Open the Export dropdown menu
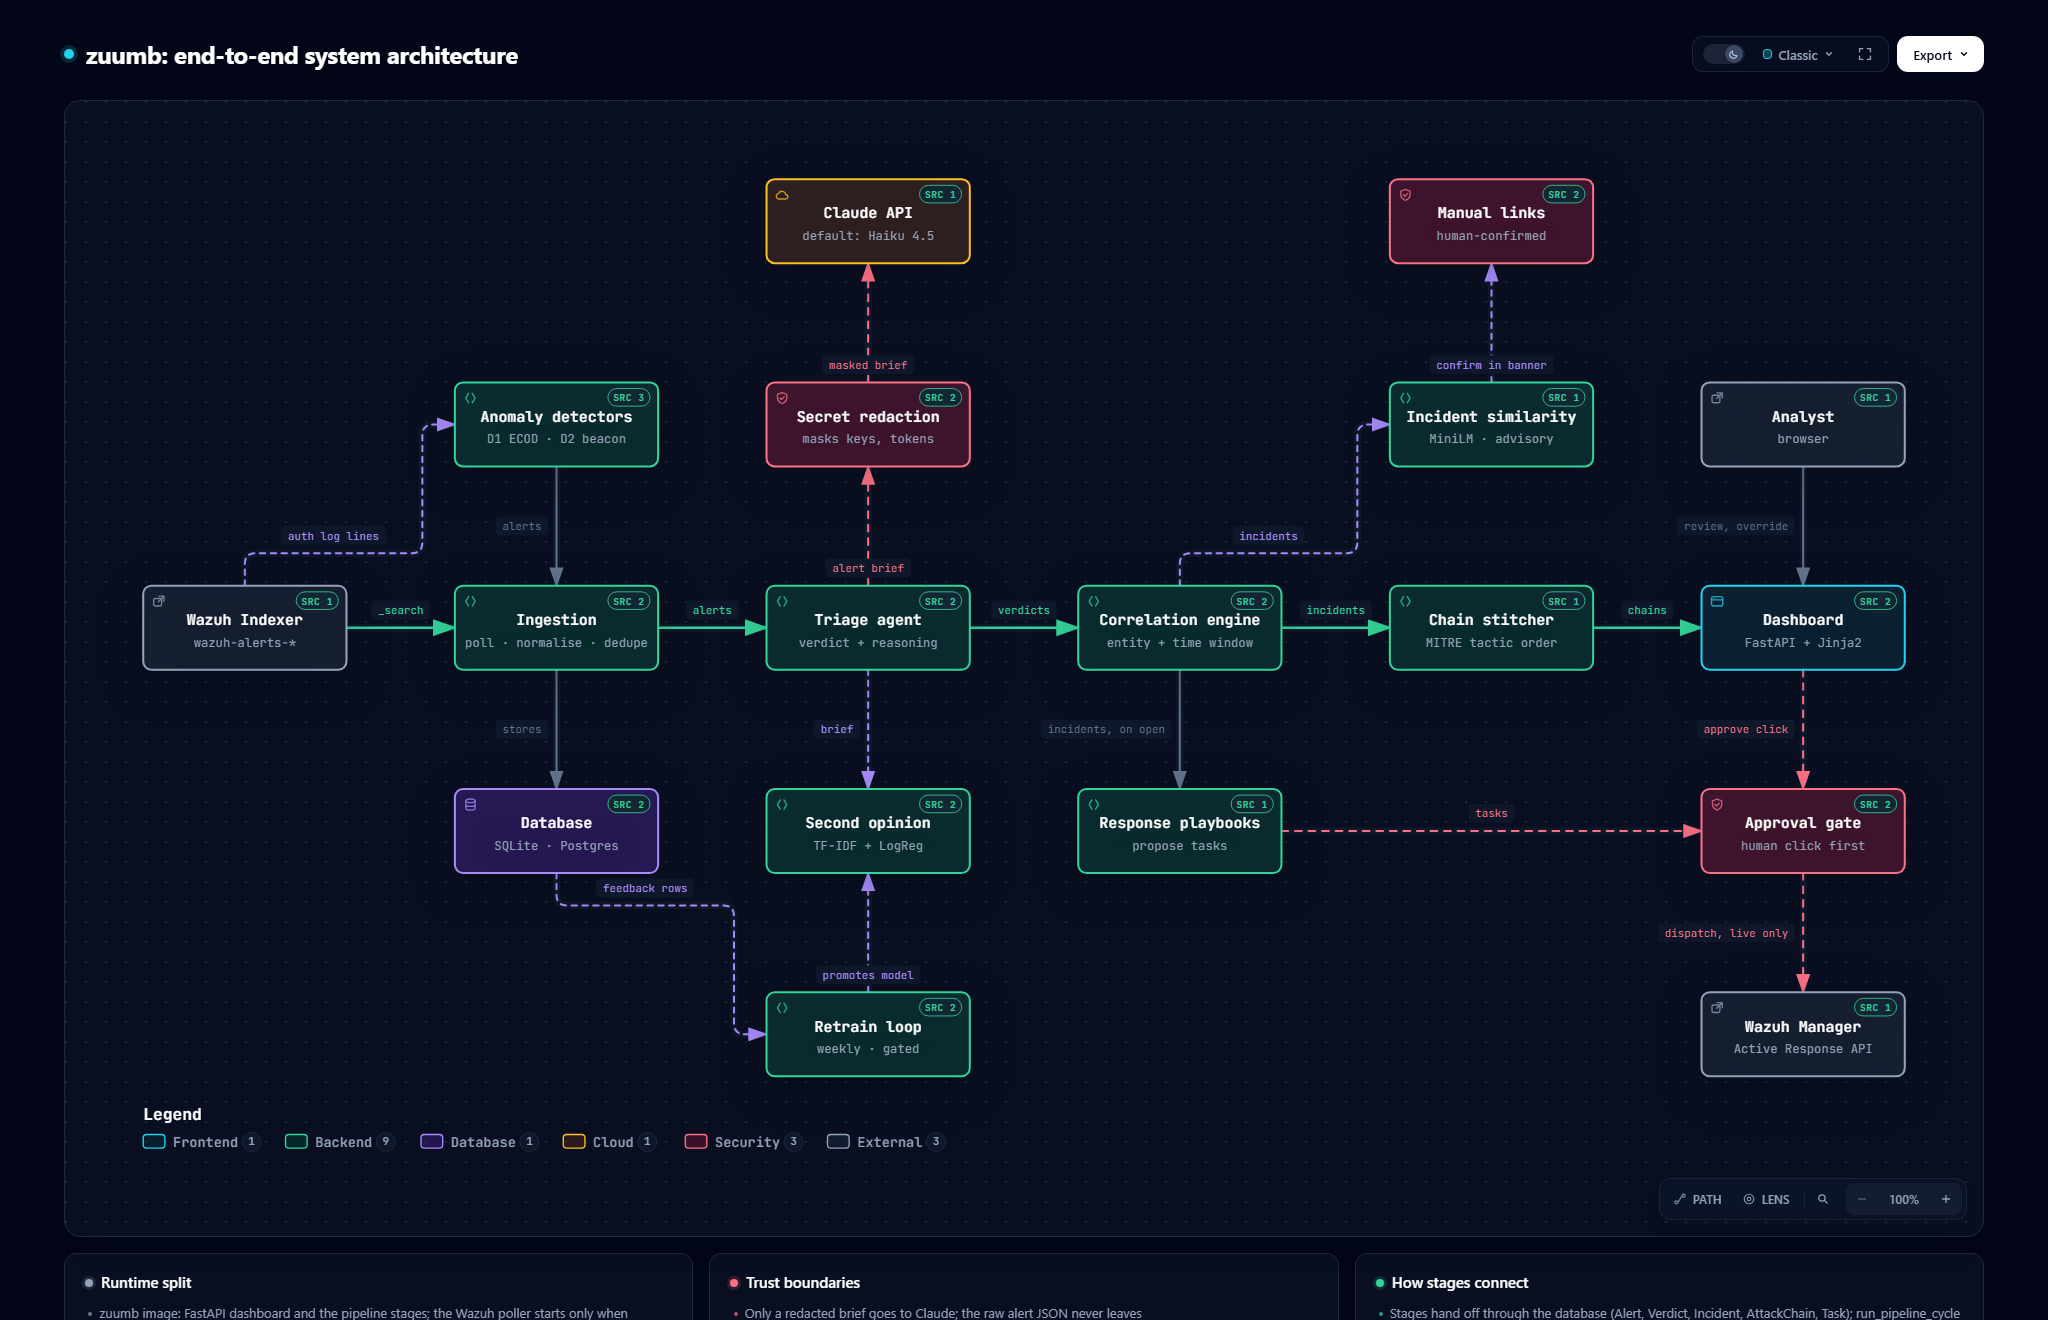The width and height of the screenshot is (2048, 1320). pyautogui.click(x=1940, y=55)
